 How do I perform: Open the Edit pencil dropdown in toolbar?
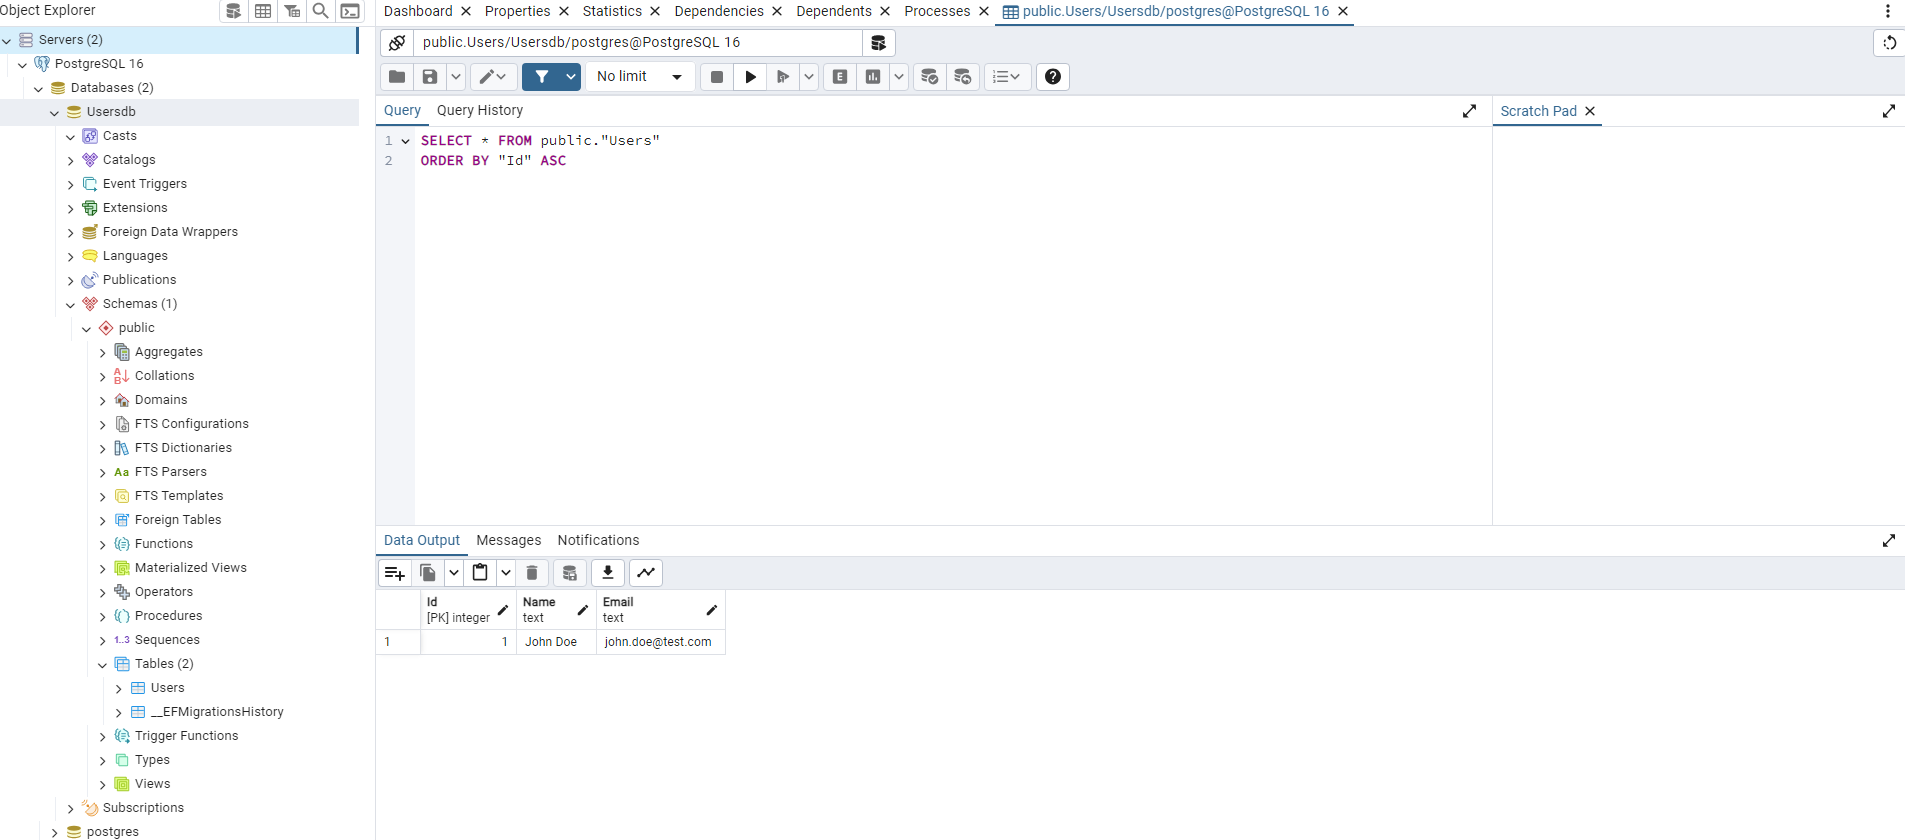pos(492,77)
